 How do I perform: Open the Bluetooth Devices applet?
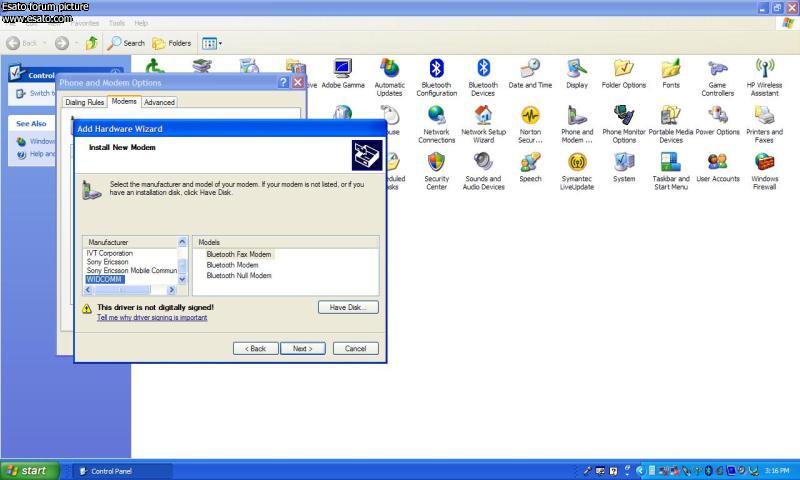coord(483,70)
